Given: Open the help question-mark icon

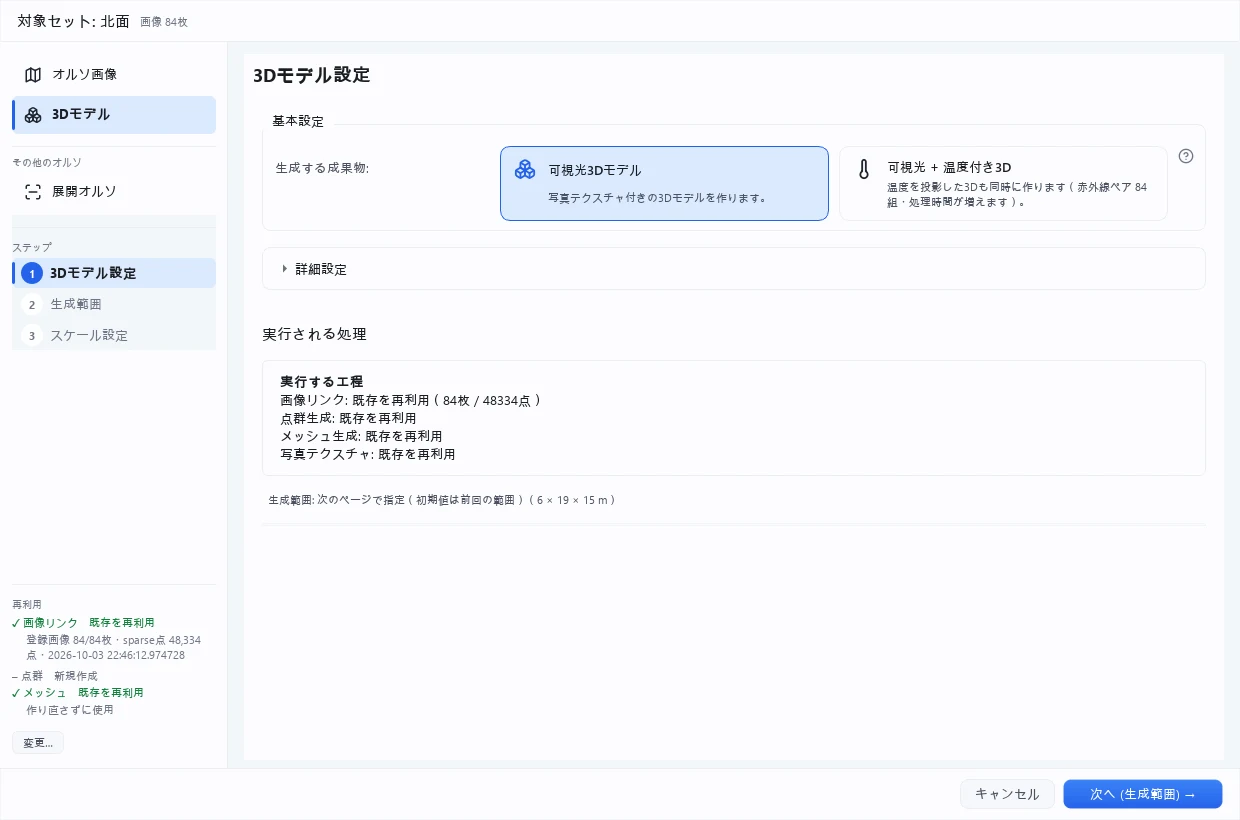Looking at the screenshot, I should point(1186,156).
